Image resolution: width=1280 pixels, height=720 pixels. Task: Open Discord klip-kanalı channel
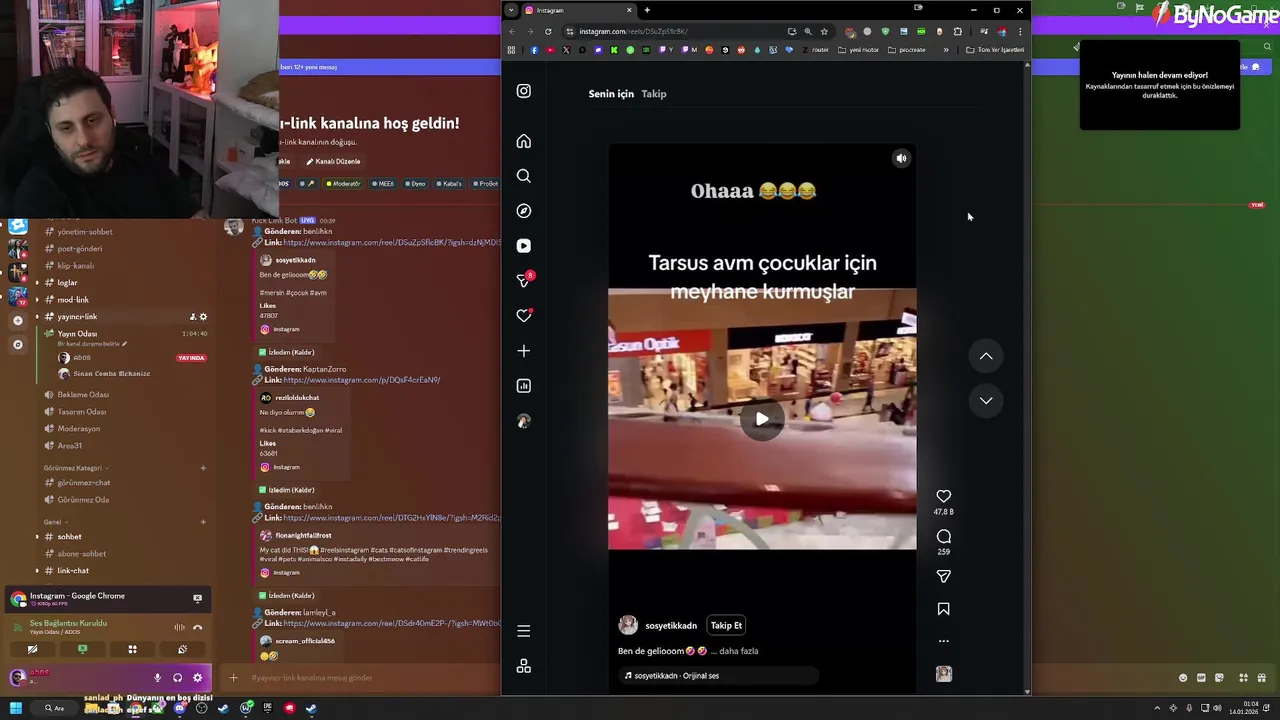point(75,266)
